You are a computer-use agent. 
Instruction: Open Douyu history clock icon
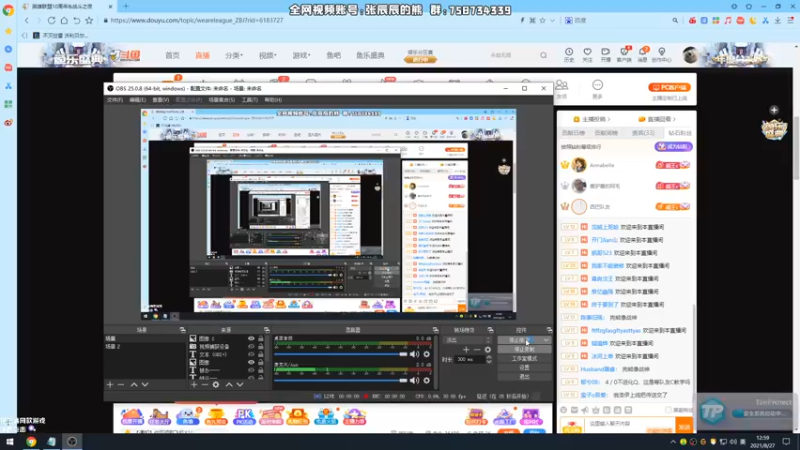click(x=569, y=52)
